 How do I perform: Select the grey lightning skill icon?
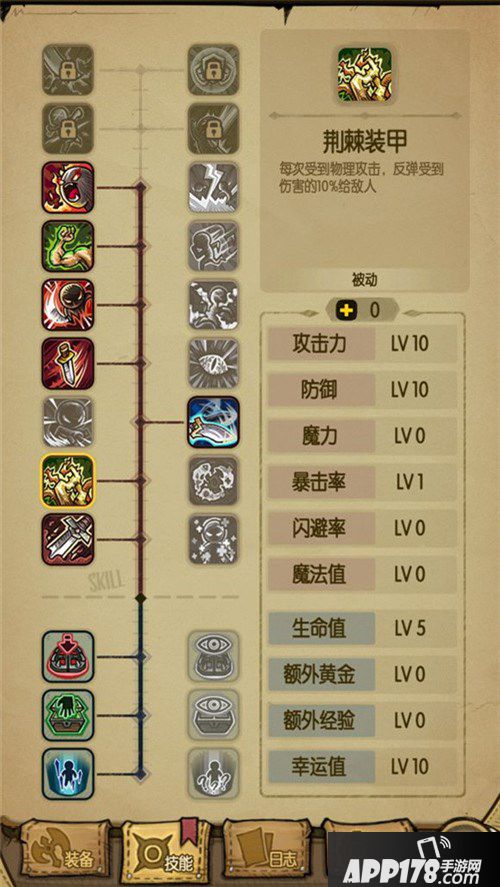point(213,187)
